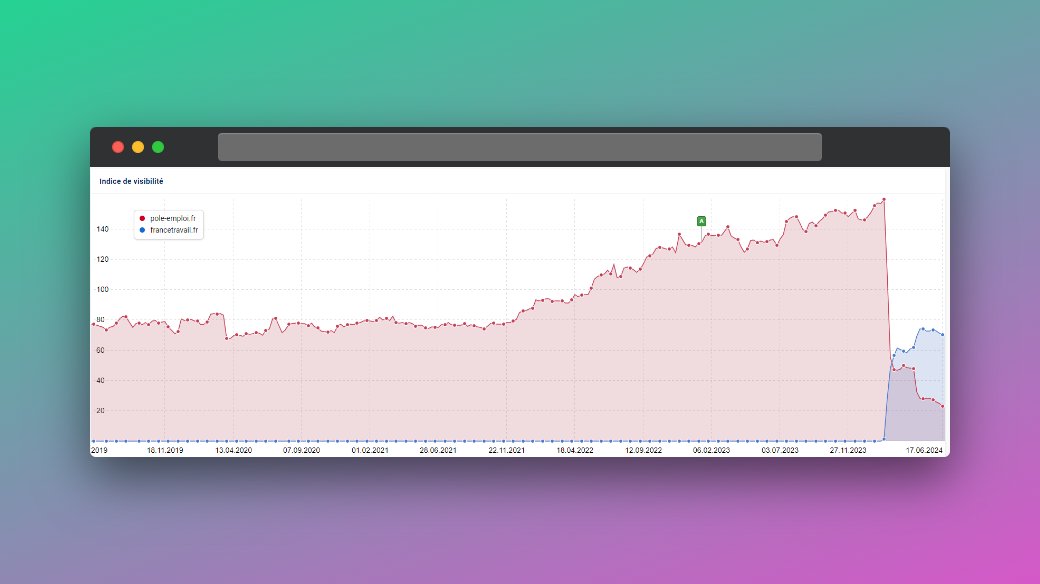Click the x-axis date label 17.06.2024
This screenshot has height=584, width=1040.
925,450
